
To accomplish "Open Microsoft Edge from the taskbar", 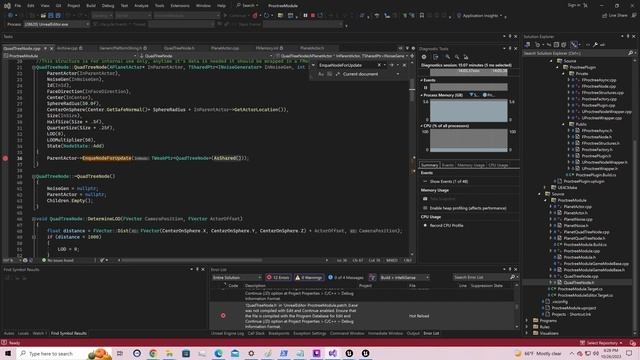I will 218,353.
